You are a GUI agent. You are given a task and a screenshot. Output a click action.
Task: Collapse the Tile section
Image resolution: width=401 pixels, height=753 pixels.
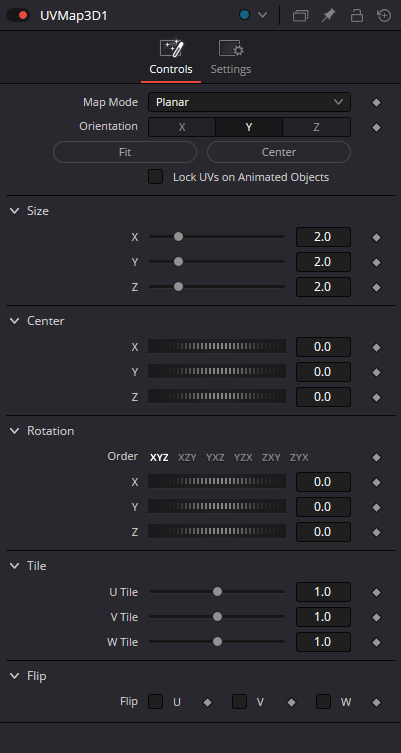(x=15, y=566)
